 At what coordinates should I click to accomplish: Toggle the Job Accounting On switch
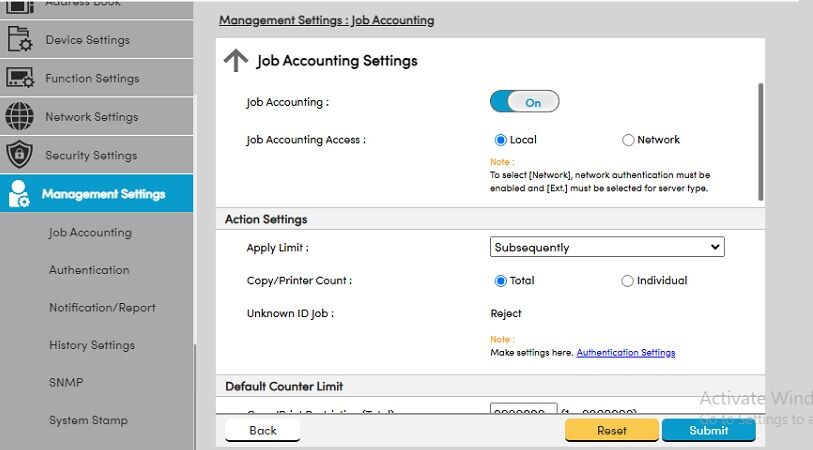[524, 102]
